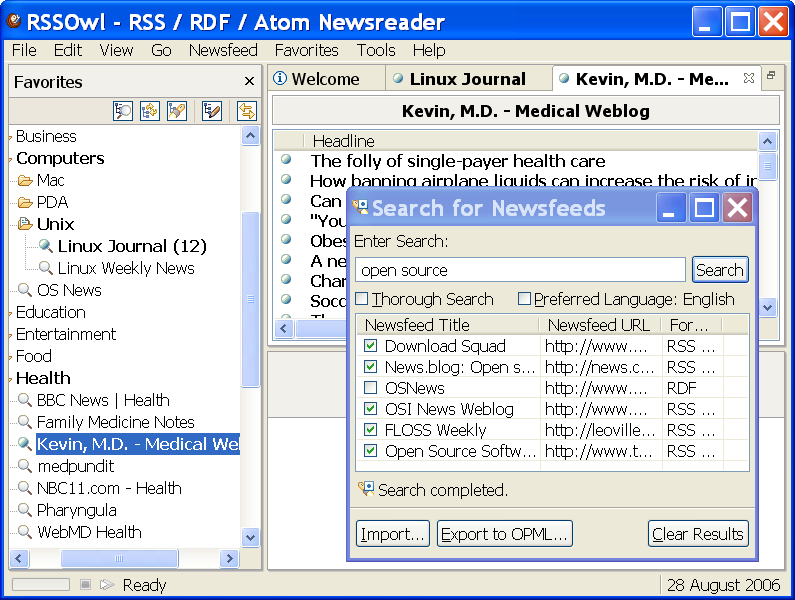Collapse the Health category

[x=11, y=379]
